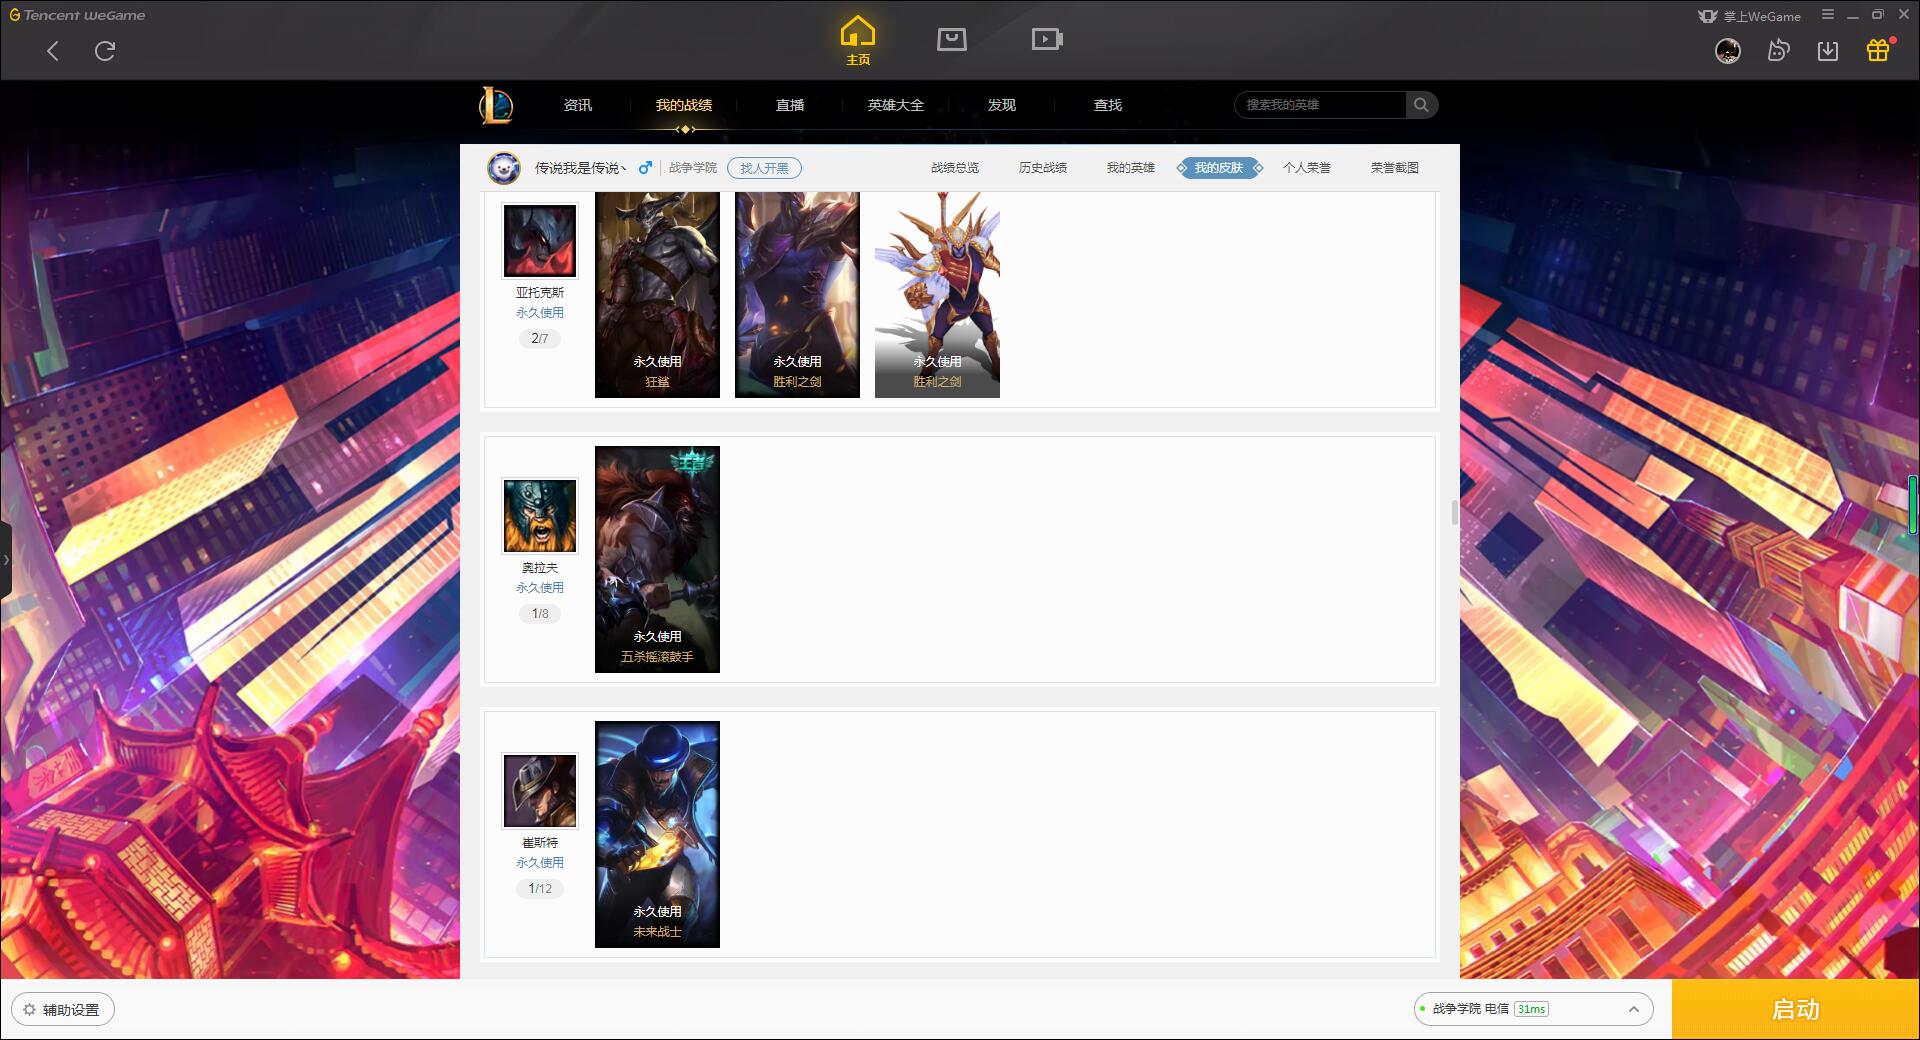This screenshot has height=1040, width=1920.
Task: Open the 发现 tab
Action: [x=1002, y=105]
